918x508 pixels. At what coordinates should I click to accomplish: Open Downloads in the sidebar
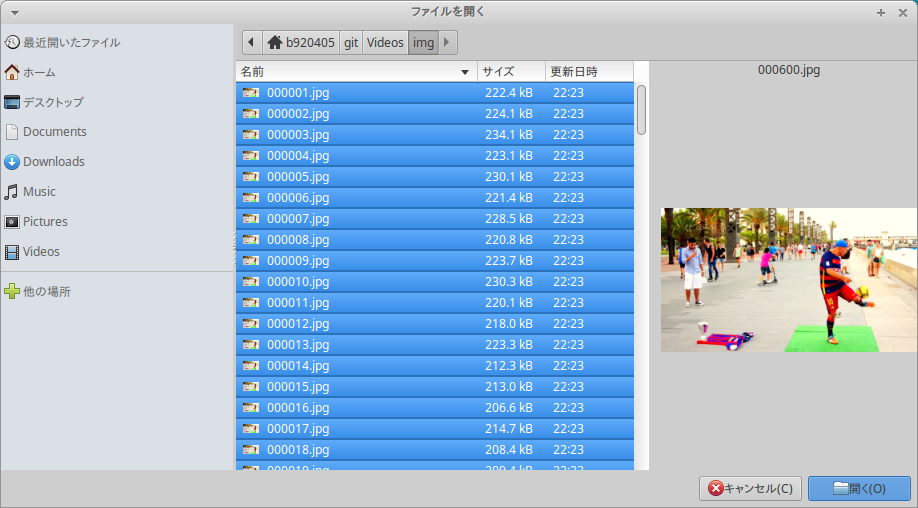[x=44, y=162]
